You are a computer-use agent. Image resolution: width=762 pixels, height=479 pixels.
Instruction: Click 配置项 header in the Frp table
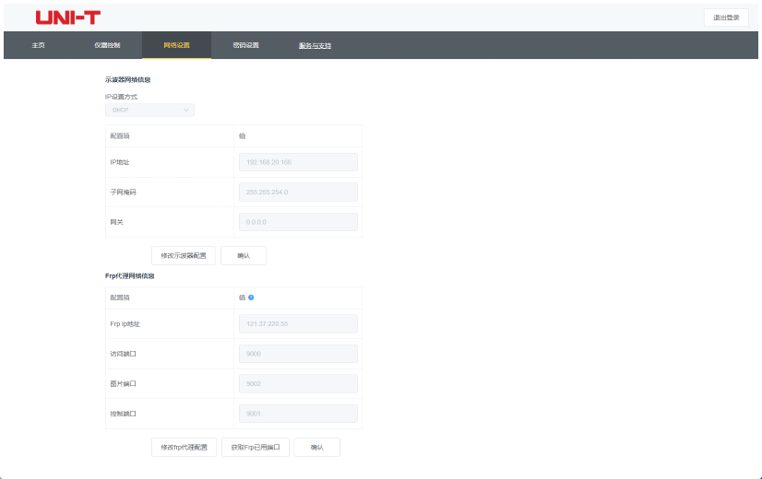[x=120, y=297]
